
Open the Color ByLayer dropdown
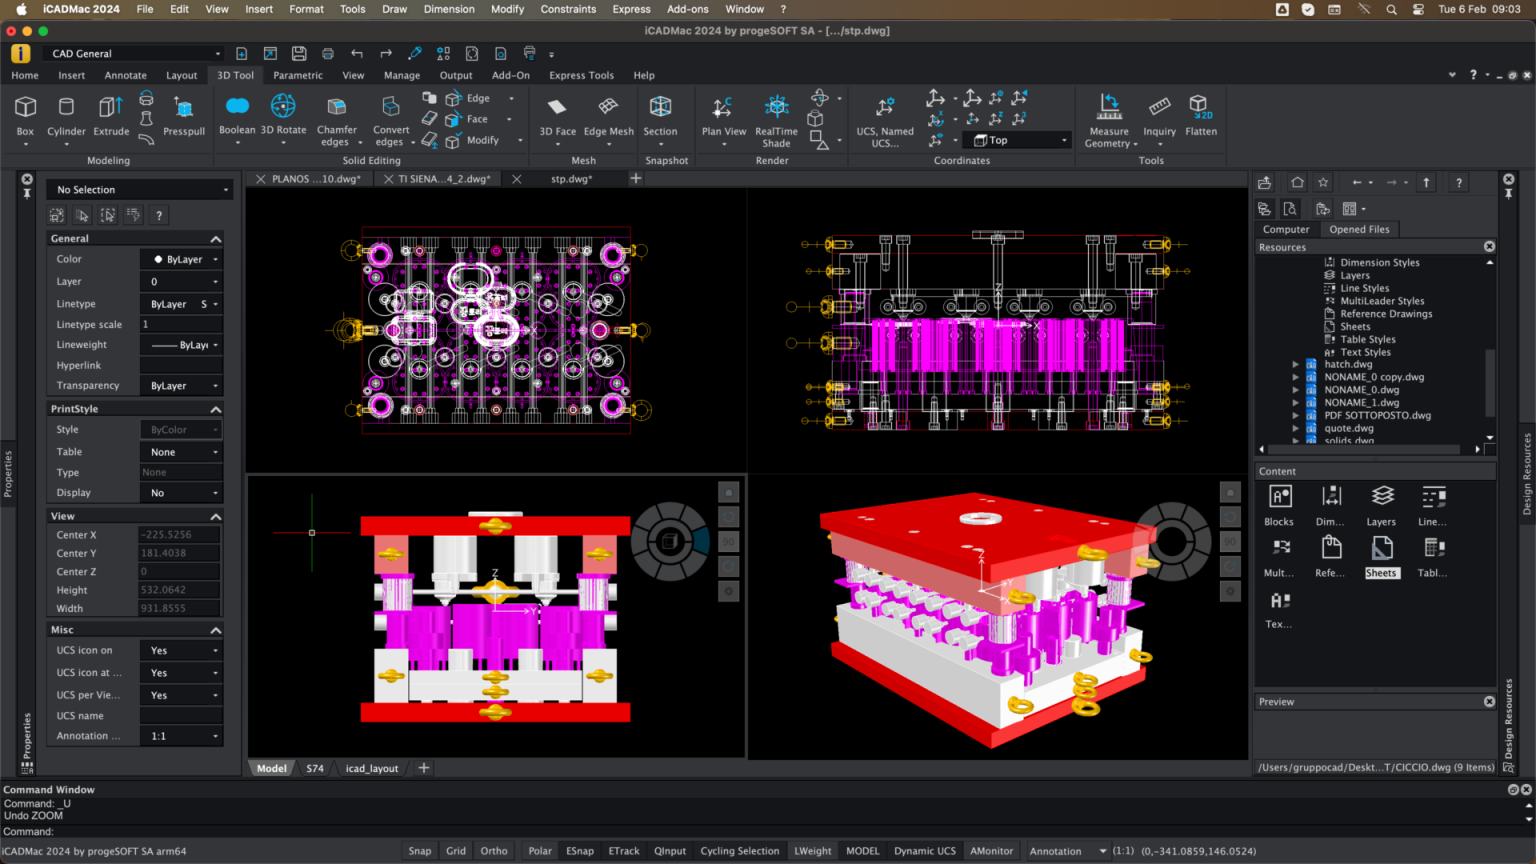point(181,259)
